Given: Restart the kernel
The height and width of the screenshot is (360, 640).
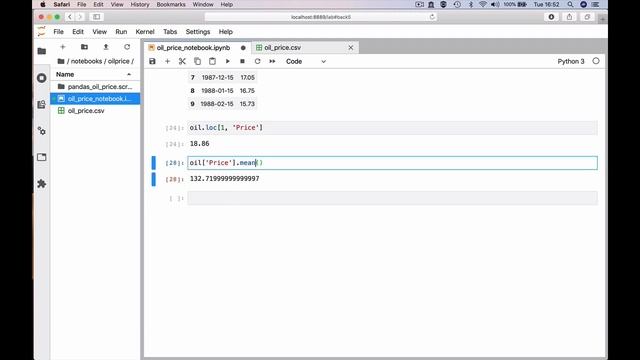Looking at the screenshot, I should click(x=257, y=61).
